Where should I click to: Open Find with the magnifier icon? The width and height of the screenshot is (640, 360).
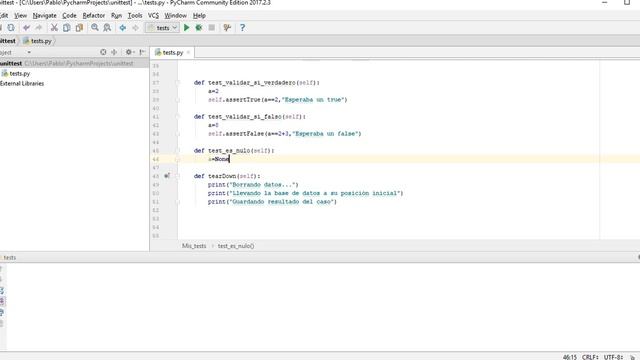point(95,28)
